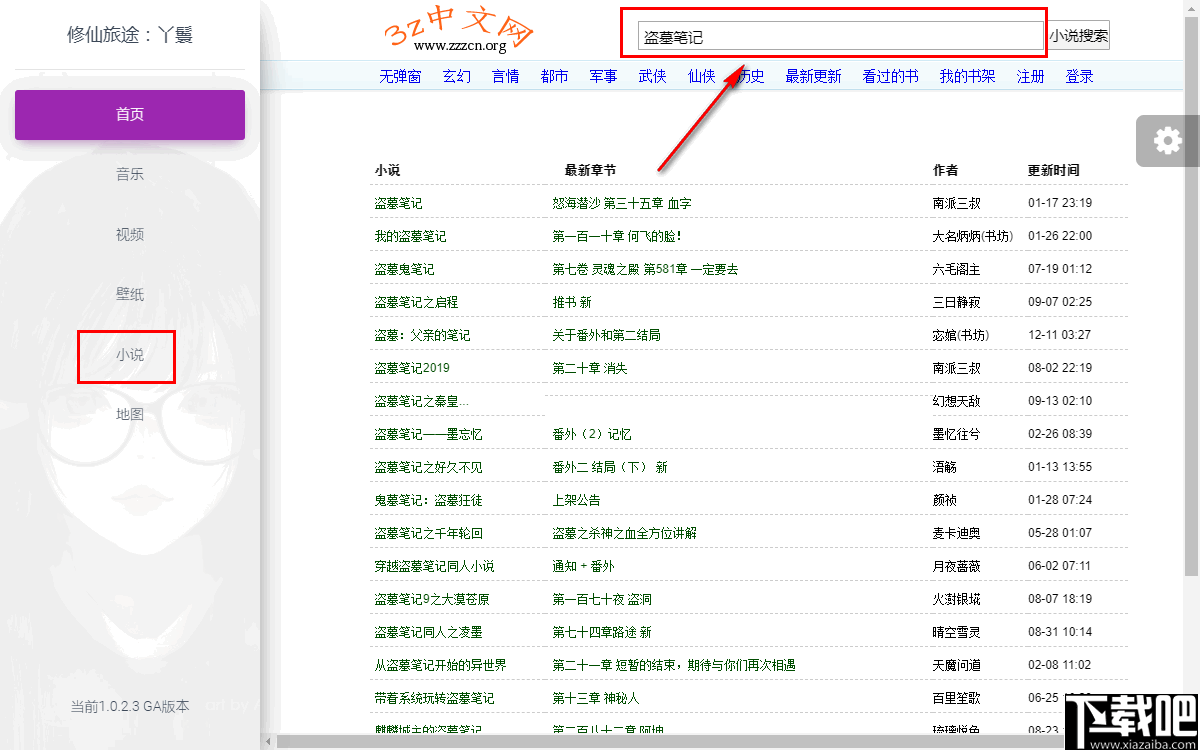Click the 3z中文网 site logo
The height and width of the screenshot is (750, 1200).
click(460, 31)
